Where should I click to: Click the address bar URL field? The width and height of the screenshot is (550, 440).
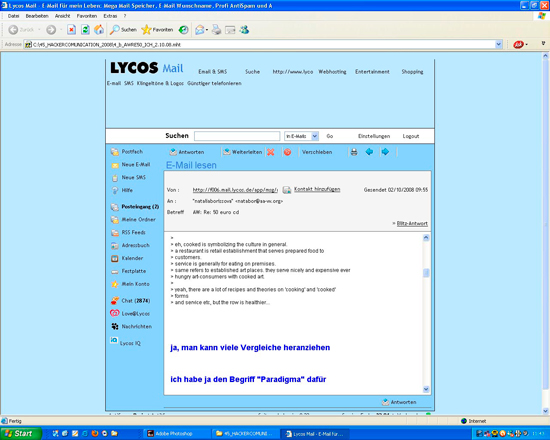click(260, 45)
